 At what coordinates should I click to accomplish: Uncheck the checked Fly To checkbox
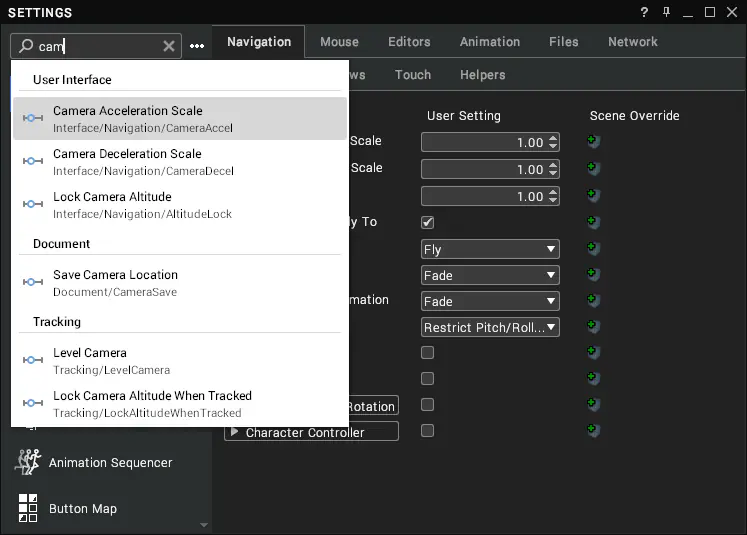pyautogui.click(x=427, y=222)
